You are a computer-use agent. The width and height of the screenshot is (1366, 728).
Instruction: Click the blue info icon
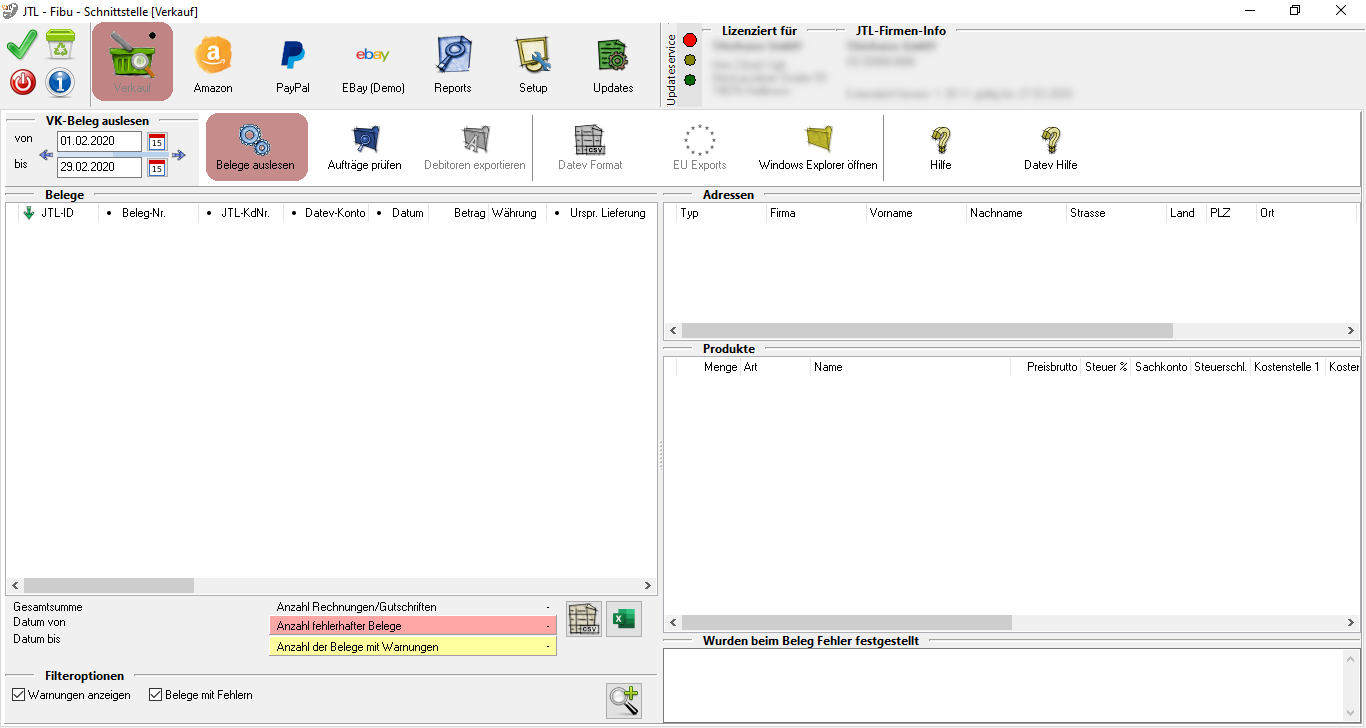[60, 82]
